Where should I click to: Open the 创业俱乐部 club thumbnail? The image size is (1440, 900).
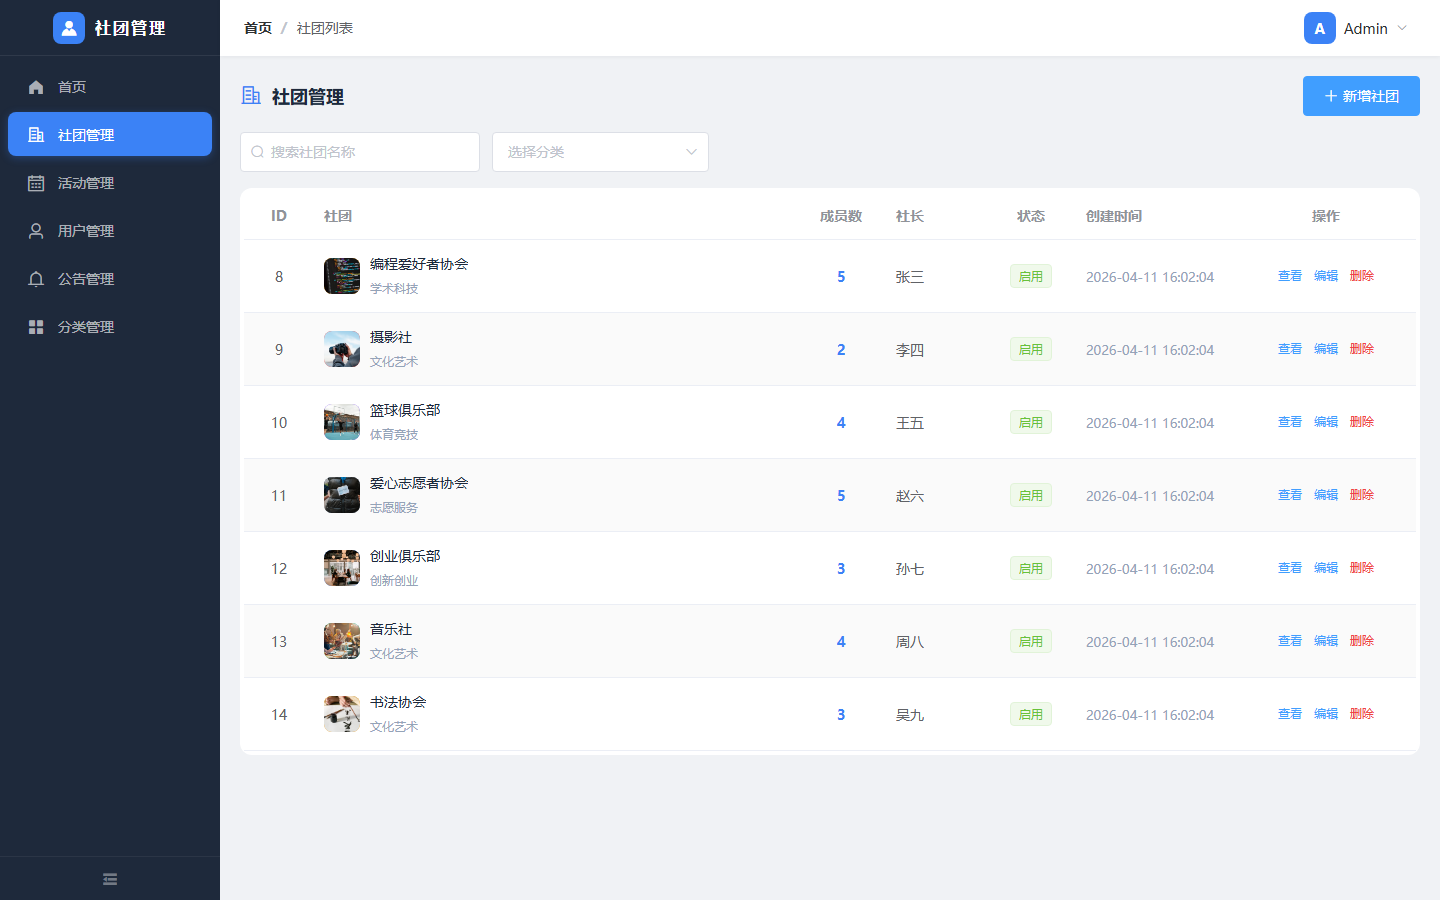tap(342, 568)
